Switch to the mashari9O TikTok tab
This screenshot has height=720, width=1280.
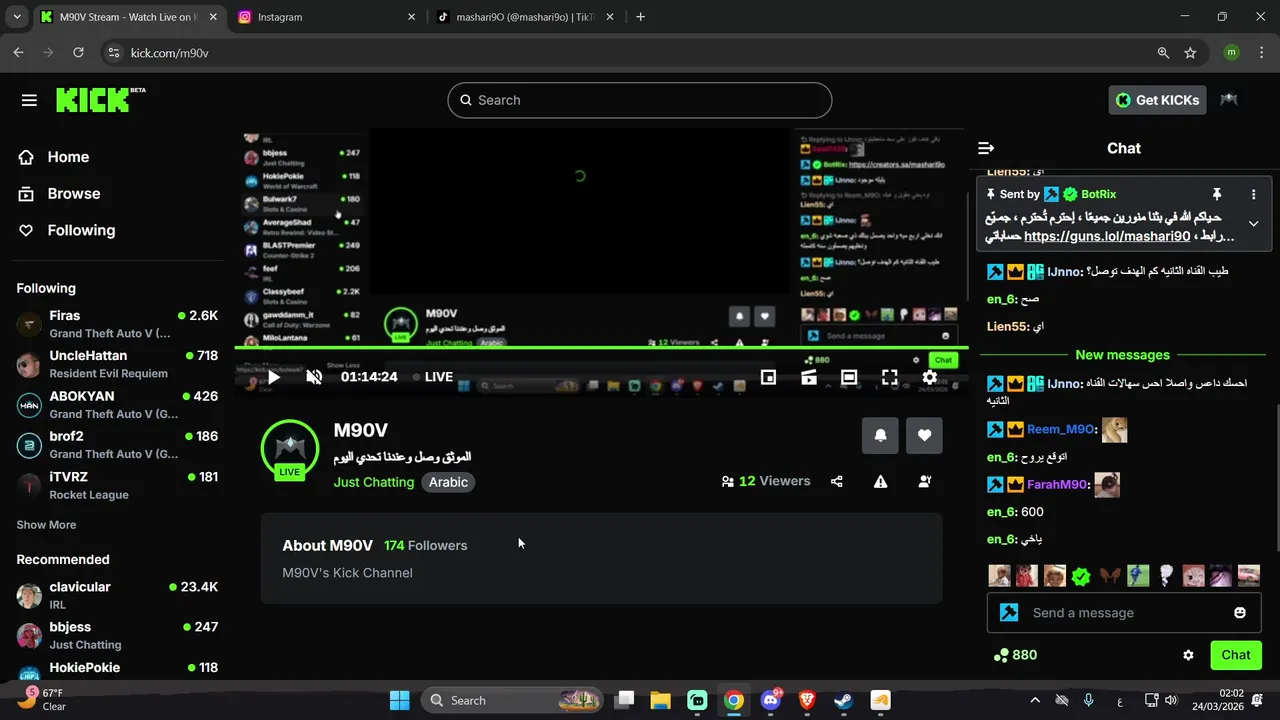(524, 17)
